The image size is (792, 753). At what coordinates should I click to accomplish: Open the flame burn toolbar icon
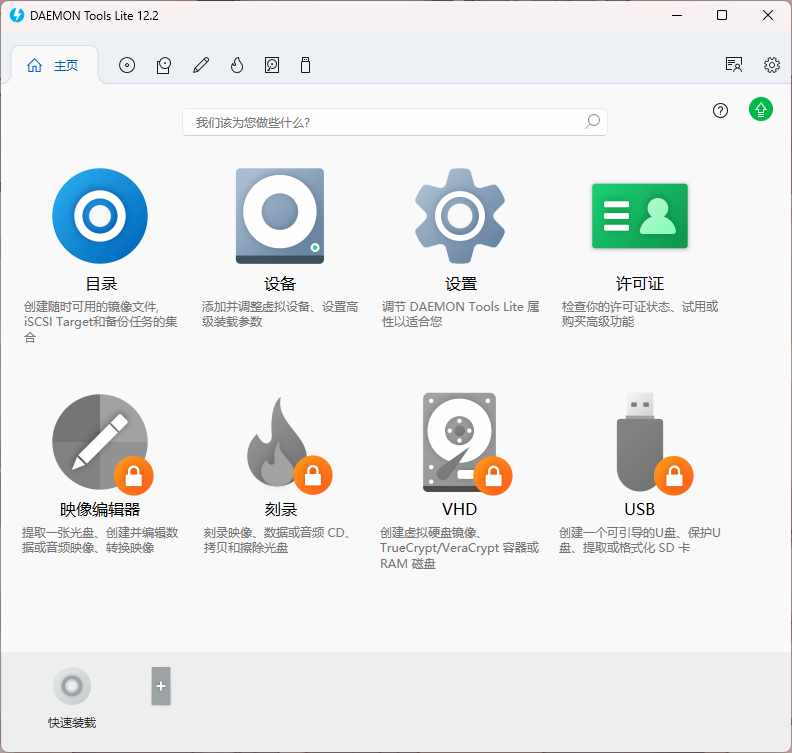click(237, 65)
